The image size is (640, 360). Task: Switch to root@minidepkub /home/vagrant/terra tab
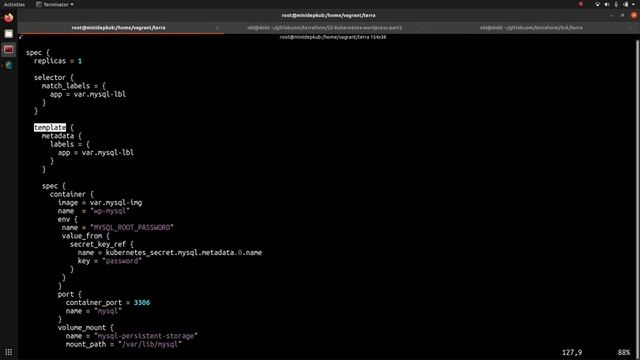coord(118,28)
